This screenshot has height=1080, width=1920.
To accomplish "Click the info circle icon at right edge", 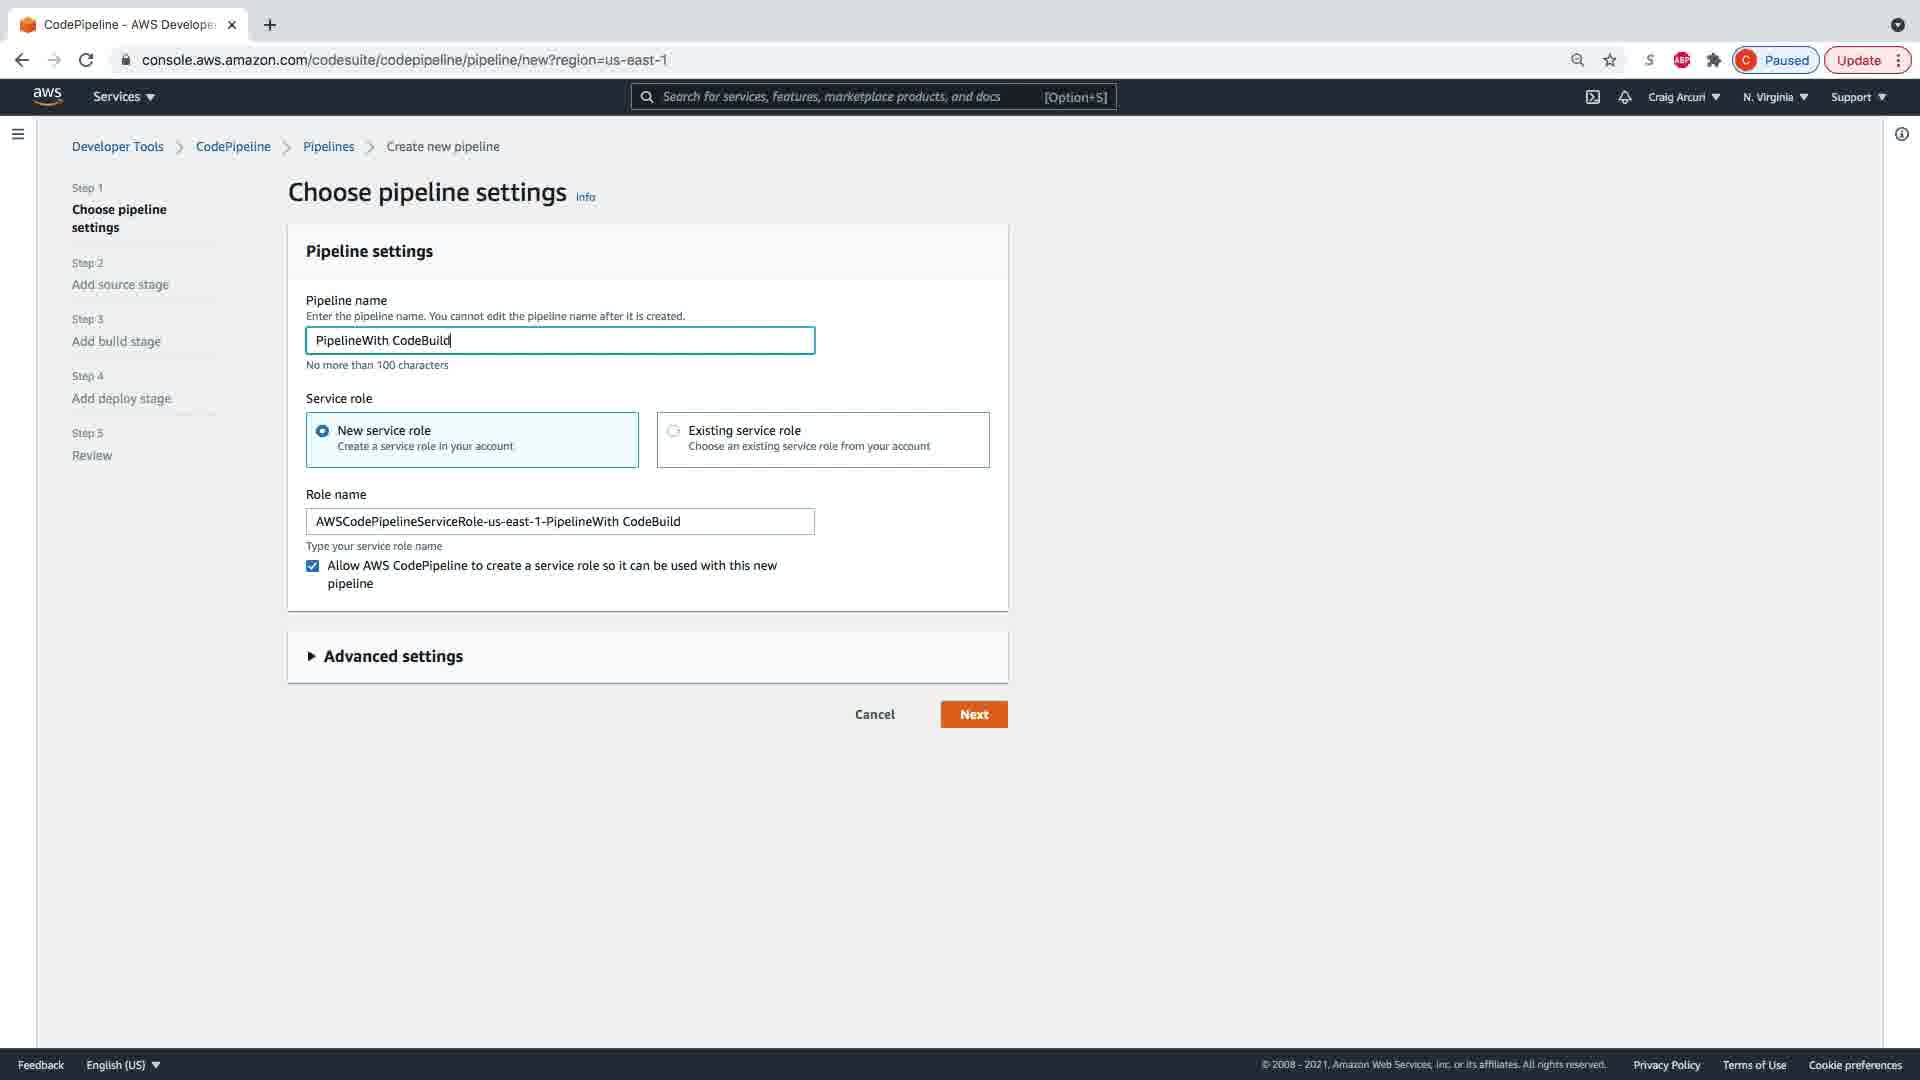I will [1901, 134].
